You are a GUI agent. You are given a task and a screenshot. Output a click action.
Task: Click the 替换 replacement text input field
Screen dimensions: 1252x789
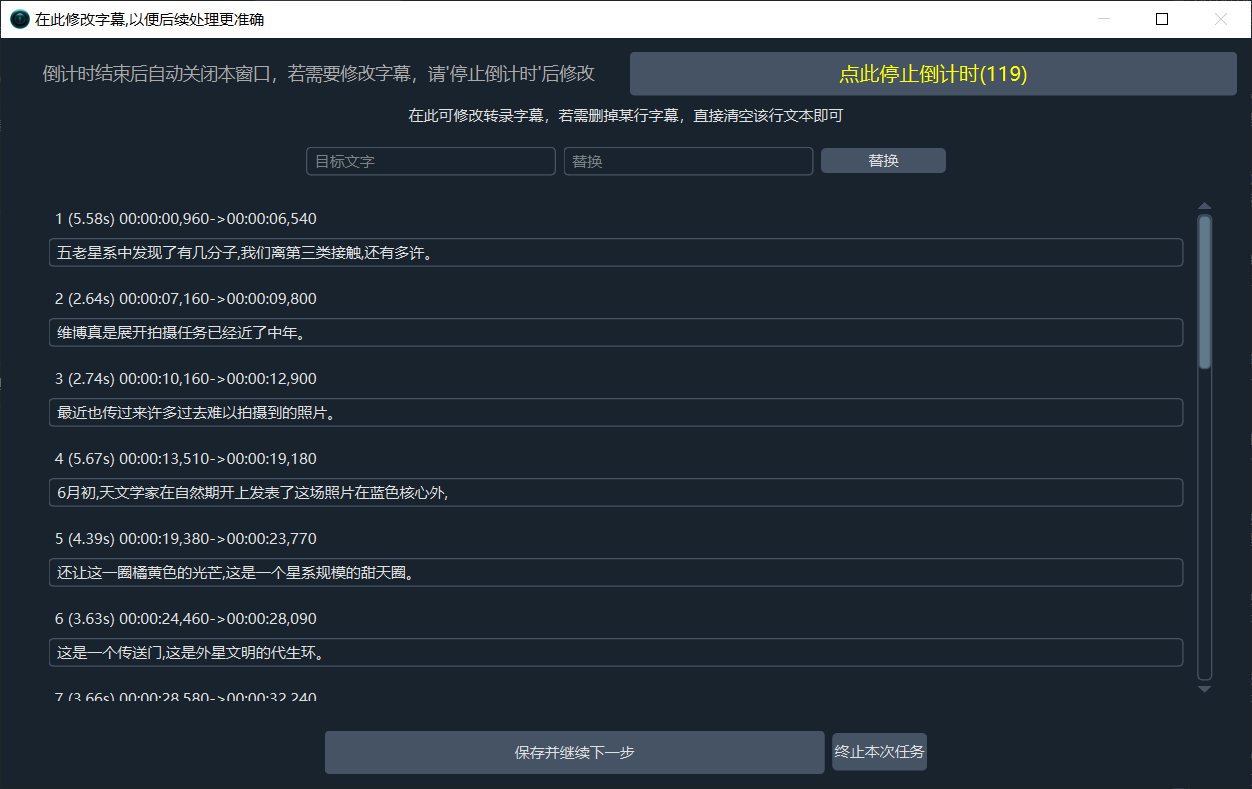(x=688, y=161)
